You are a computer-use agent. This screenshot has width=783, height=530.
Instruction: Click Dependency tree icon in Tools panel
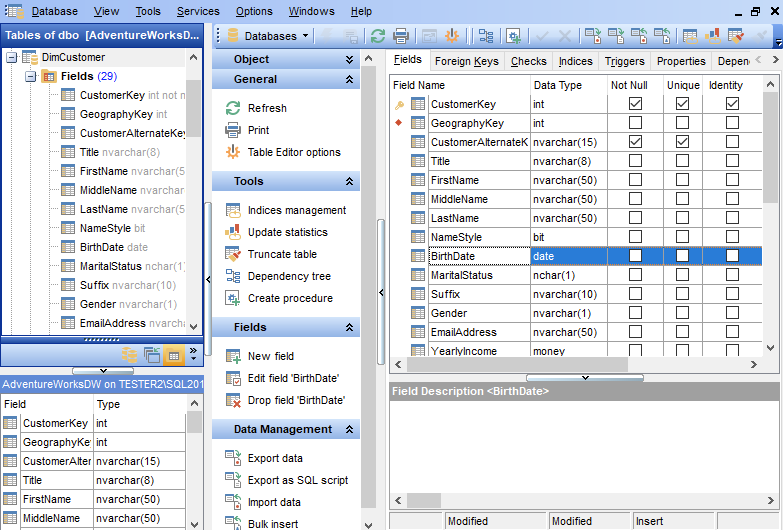point(233,276)
